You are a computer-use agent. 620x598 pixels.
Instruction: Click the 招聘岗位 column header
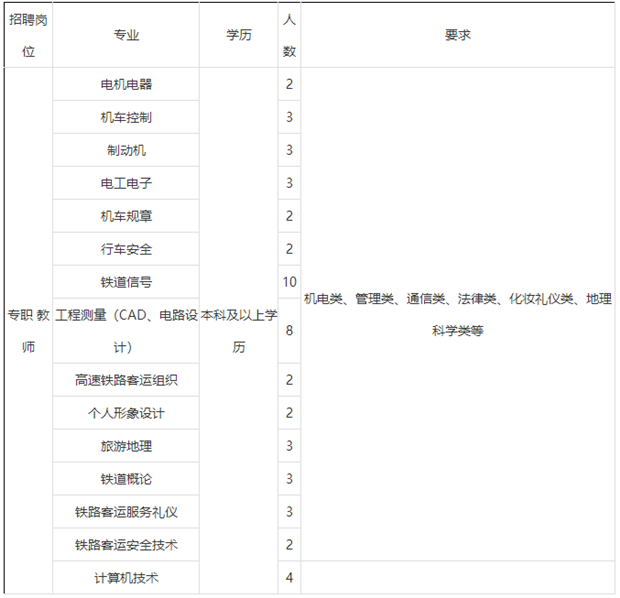click(28, 35)
